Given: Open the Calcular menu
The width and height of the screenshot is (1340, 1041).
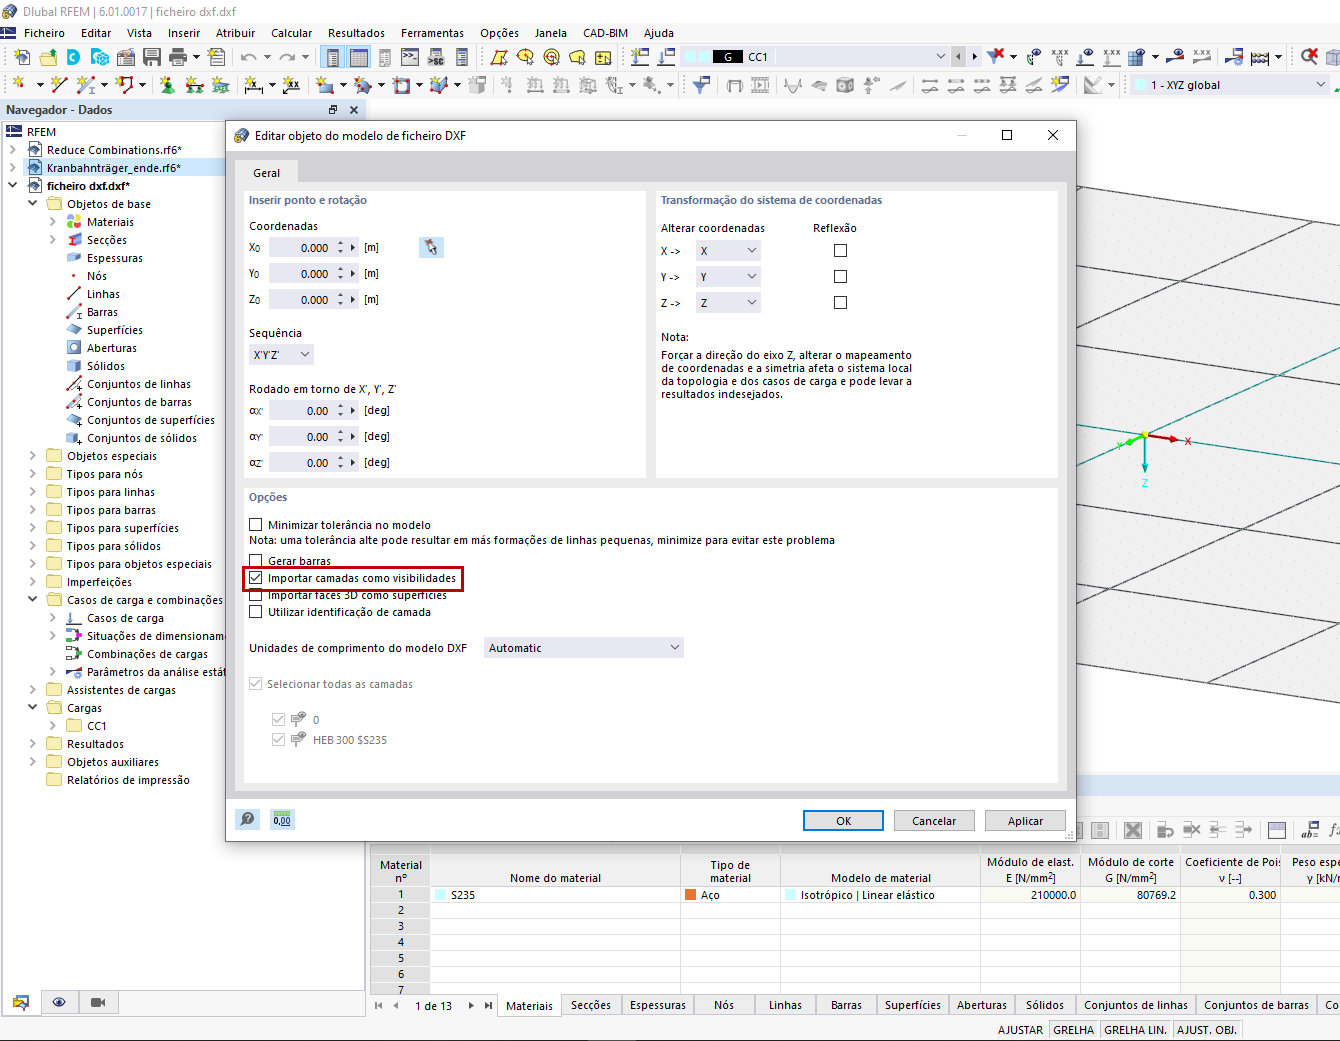Looking at the screenshot, I should (x=291, y=33).
